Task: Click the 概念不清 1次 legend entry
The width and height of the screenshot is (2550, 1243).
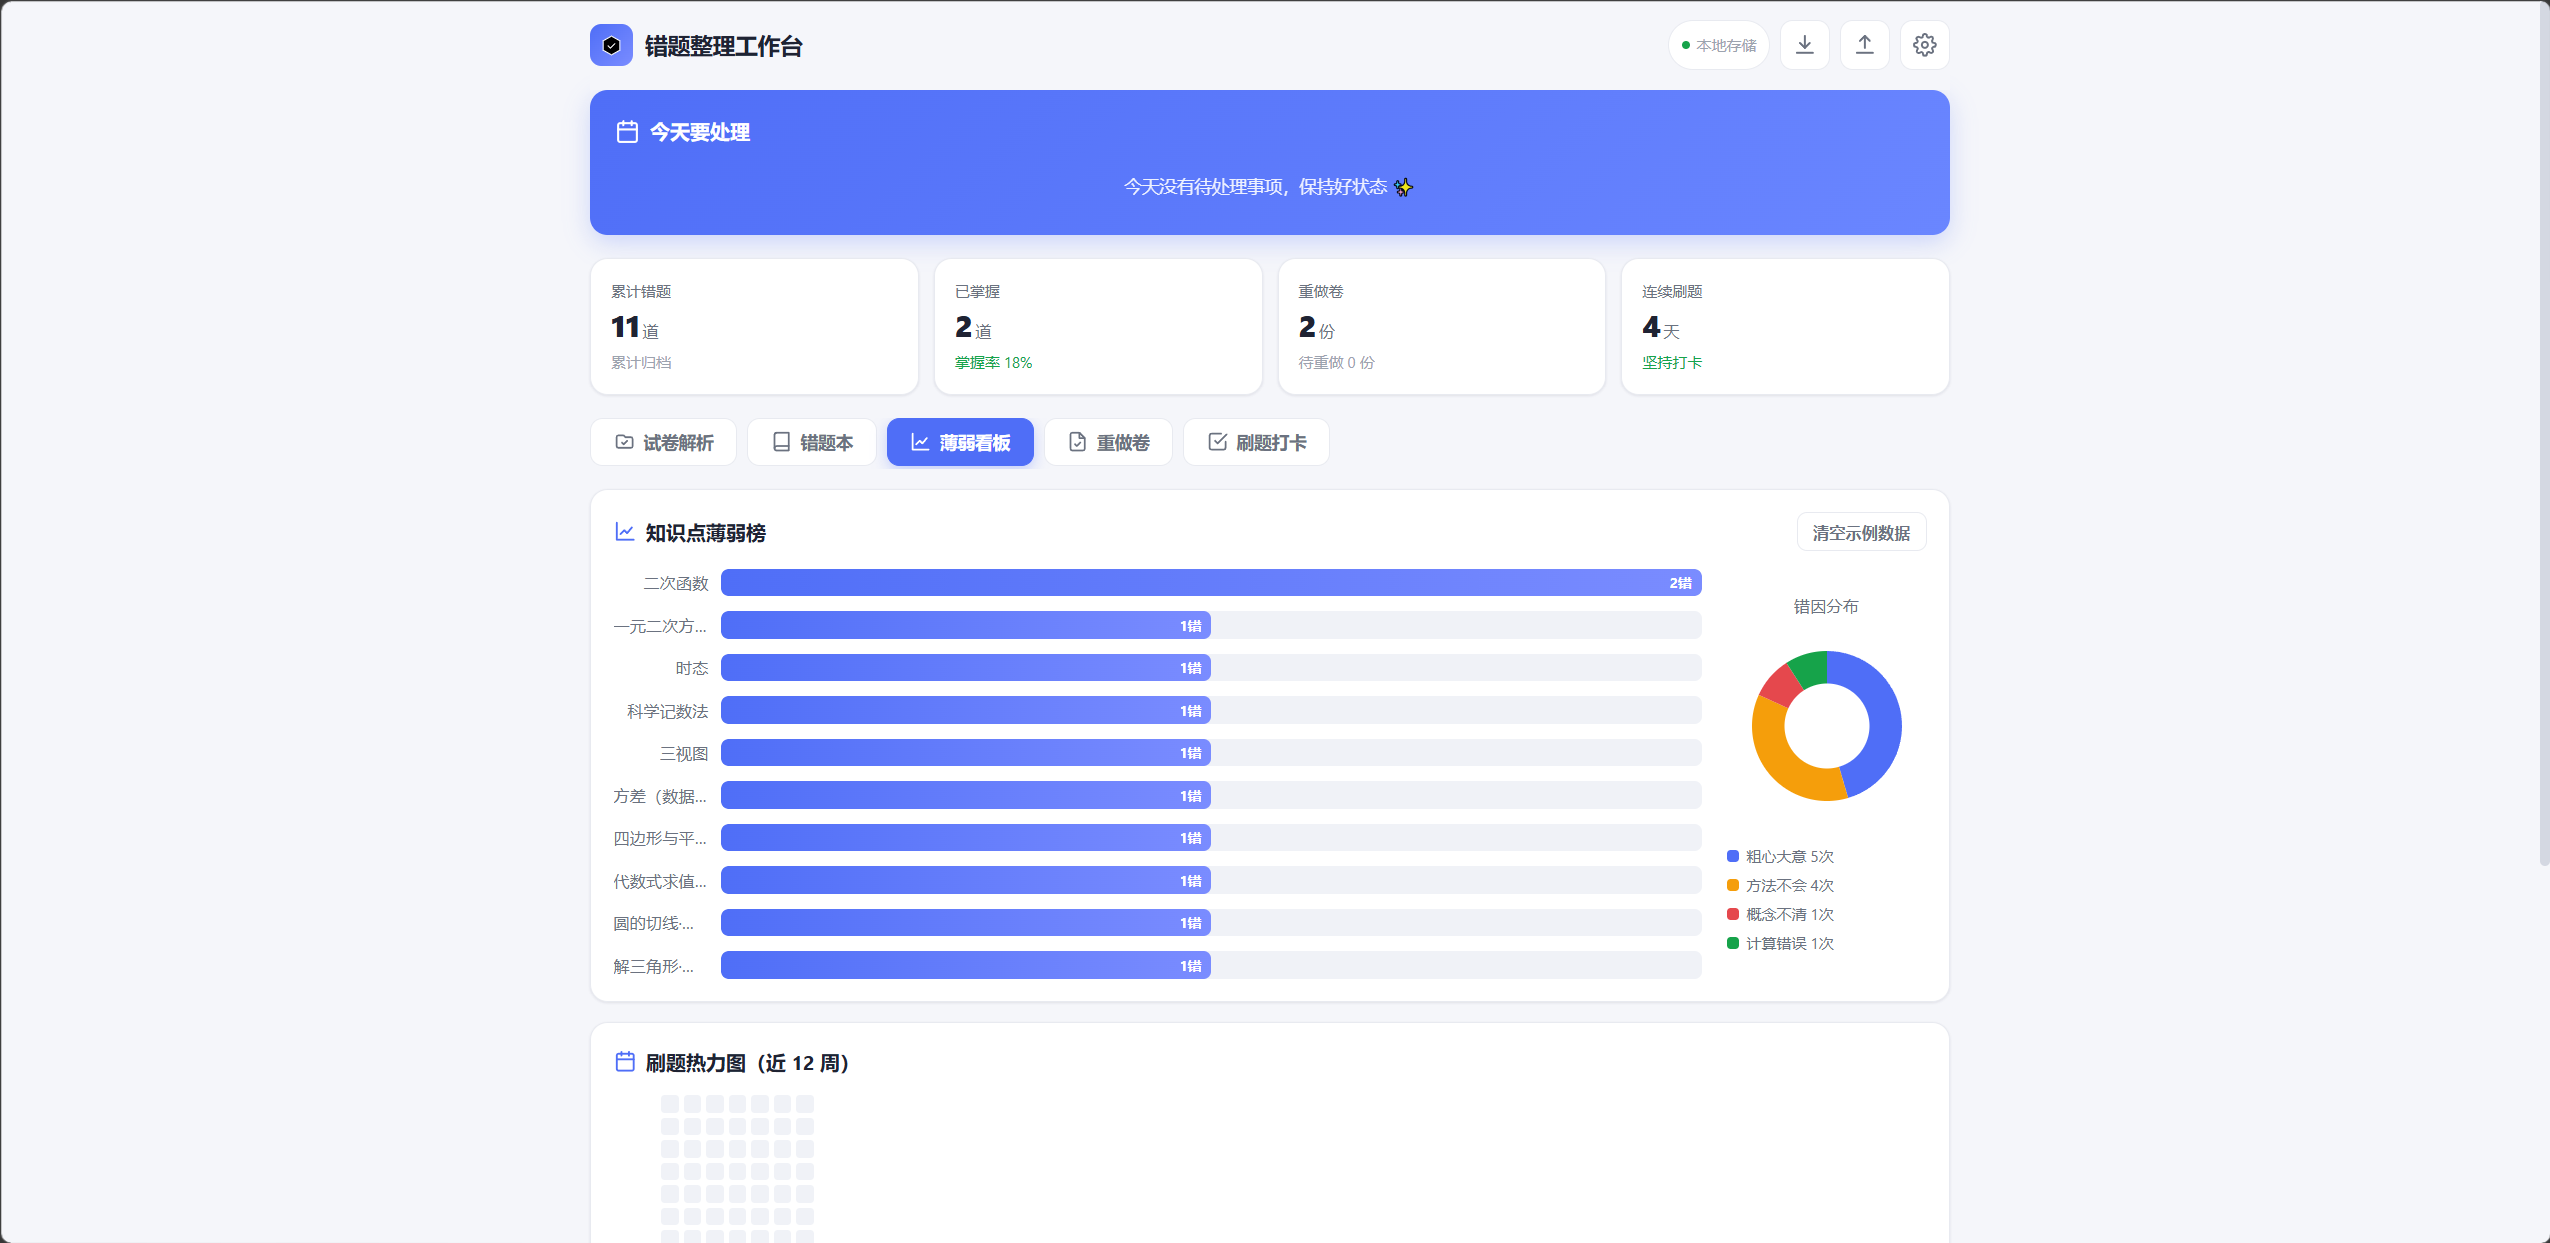Action: [1780, 915]
